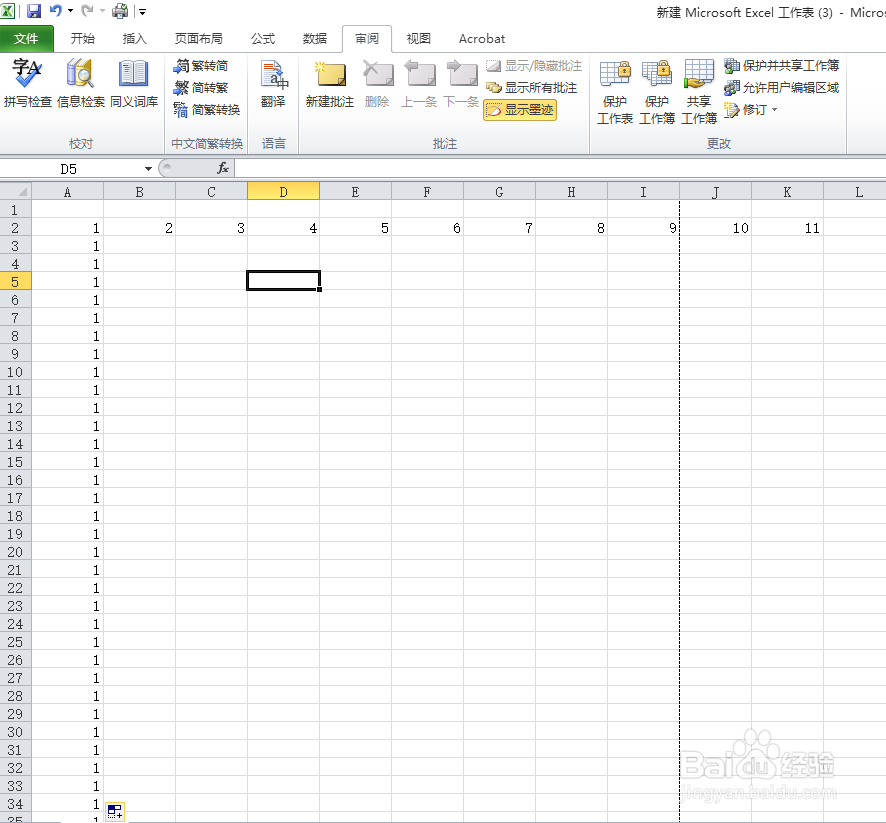Expand the Quick Access Toolbar customization menu
The image size is (886, 823).
pos(142,11)
